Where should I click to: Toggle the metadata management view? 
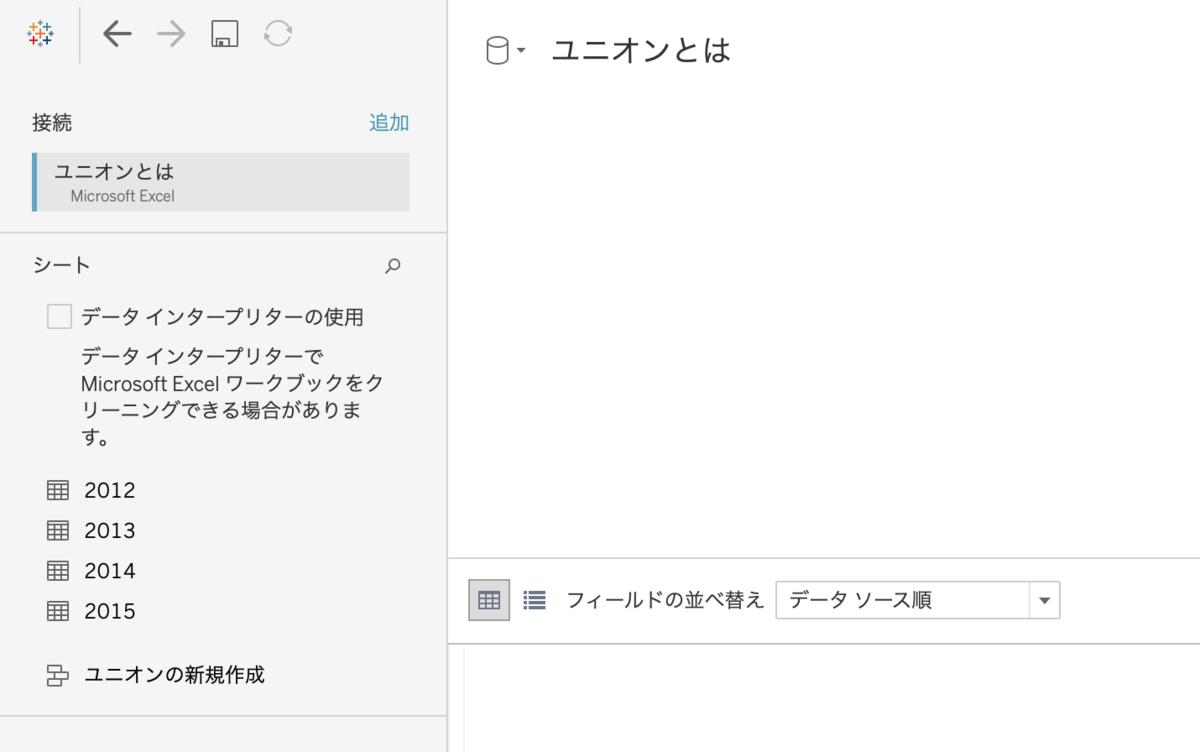tap(534, 600)
